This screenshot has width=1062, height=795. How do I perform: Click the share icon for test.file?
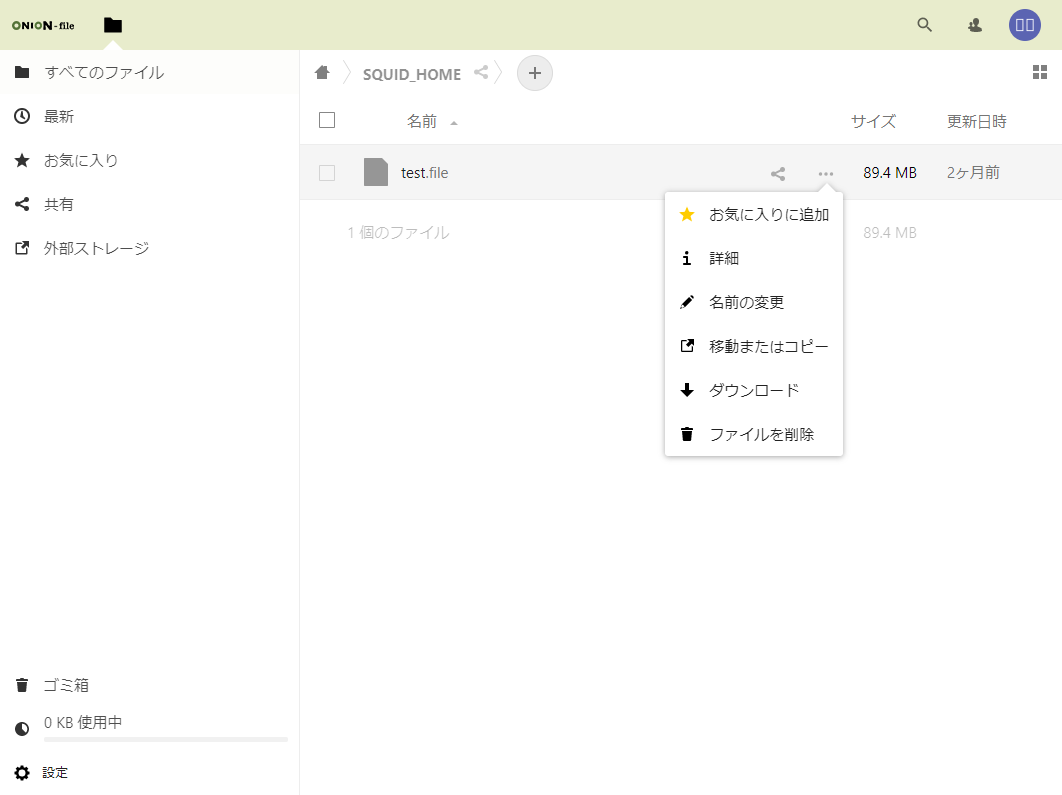[x=778, y=173]
